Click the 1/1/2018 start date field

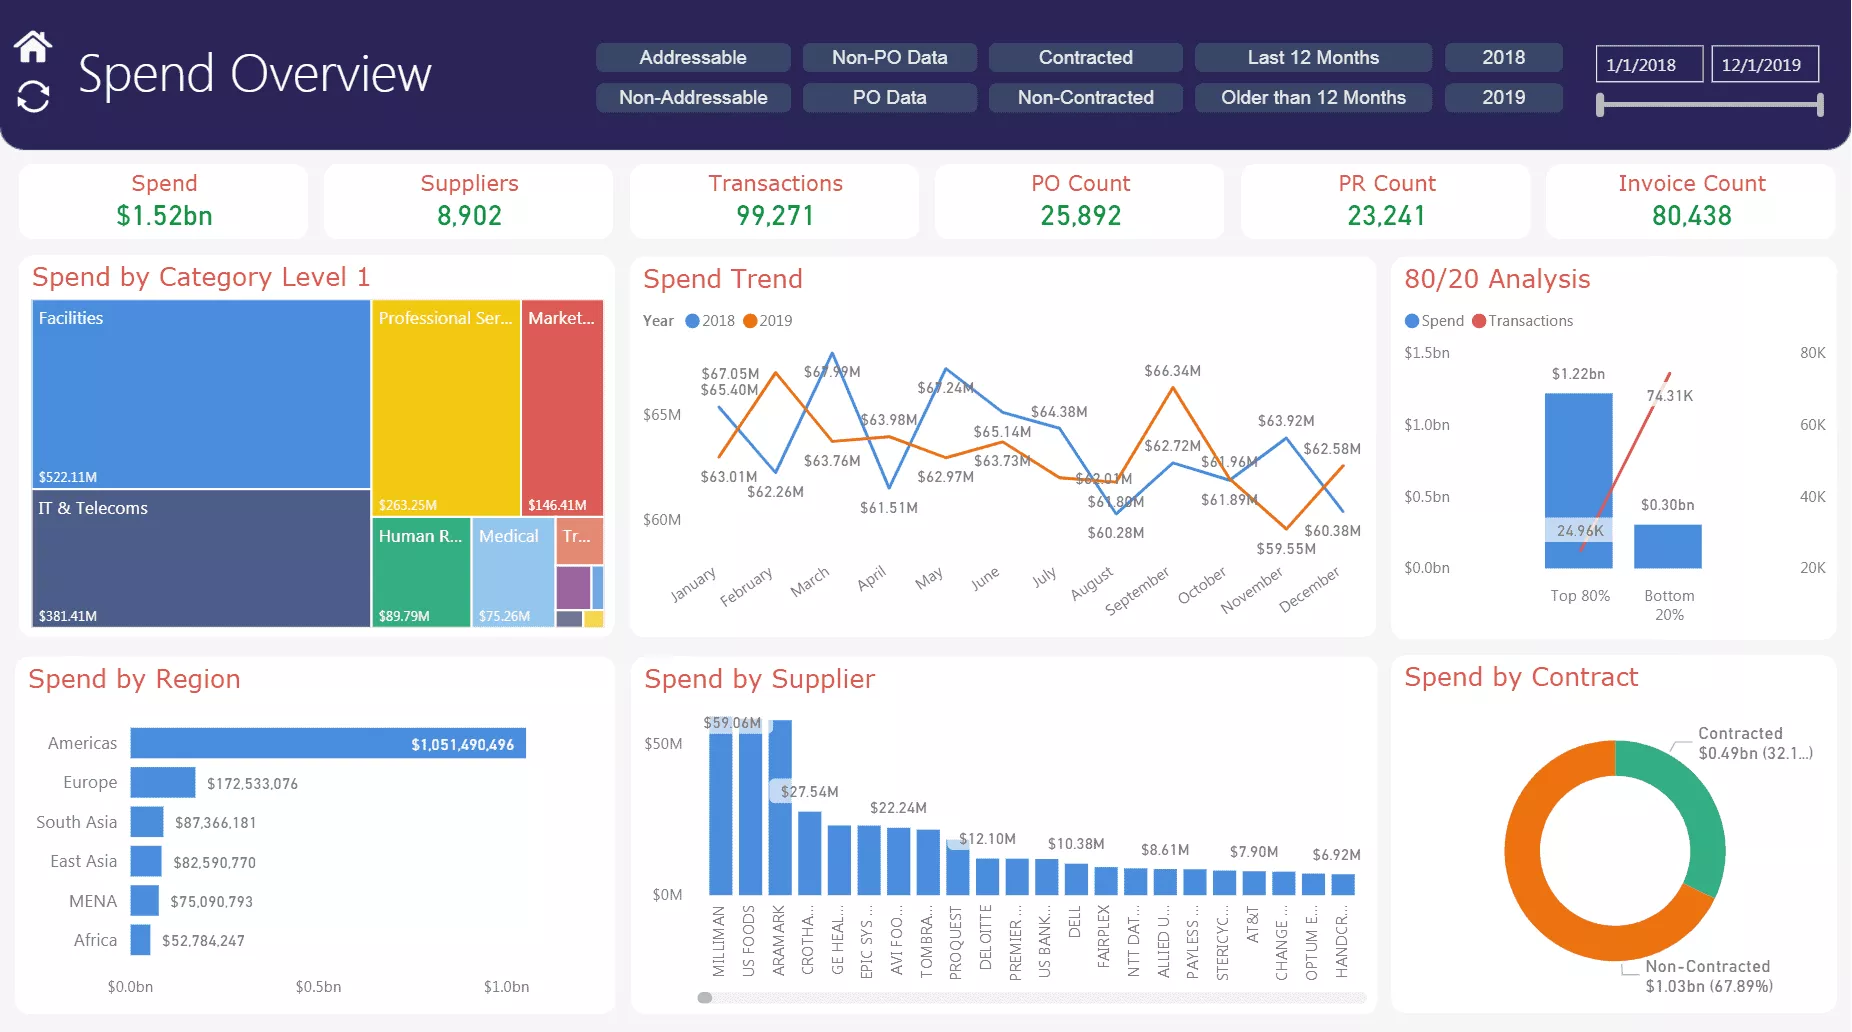(x=1648, y=64)
